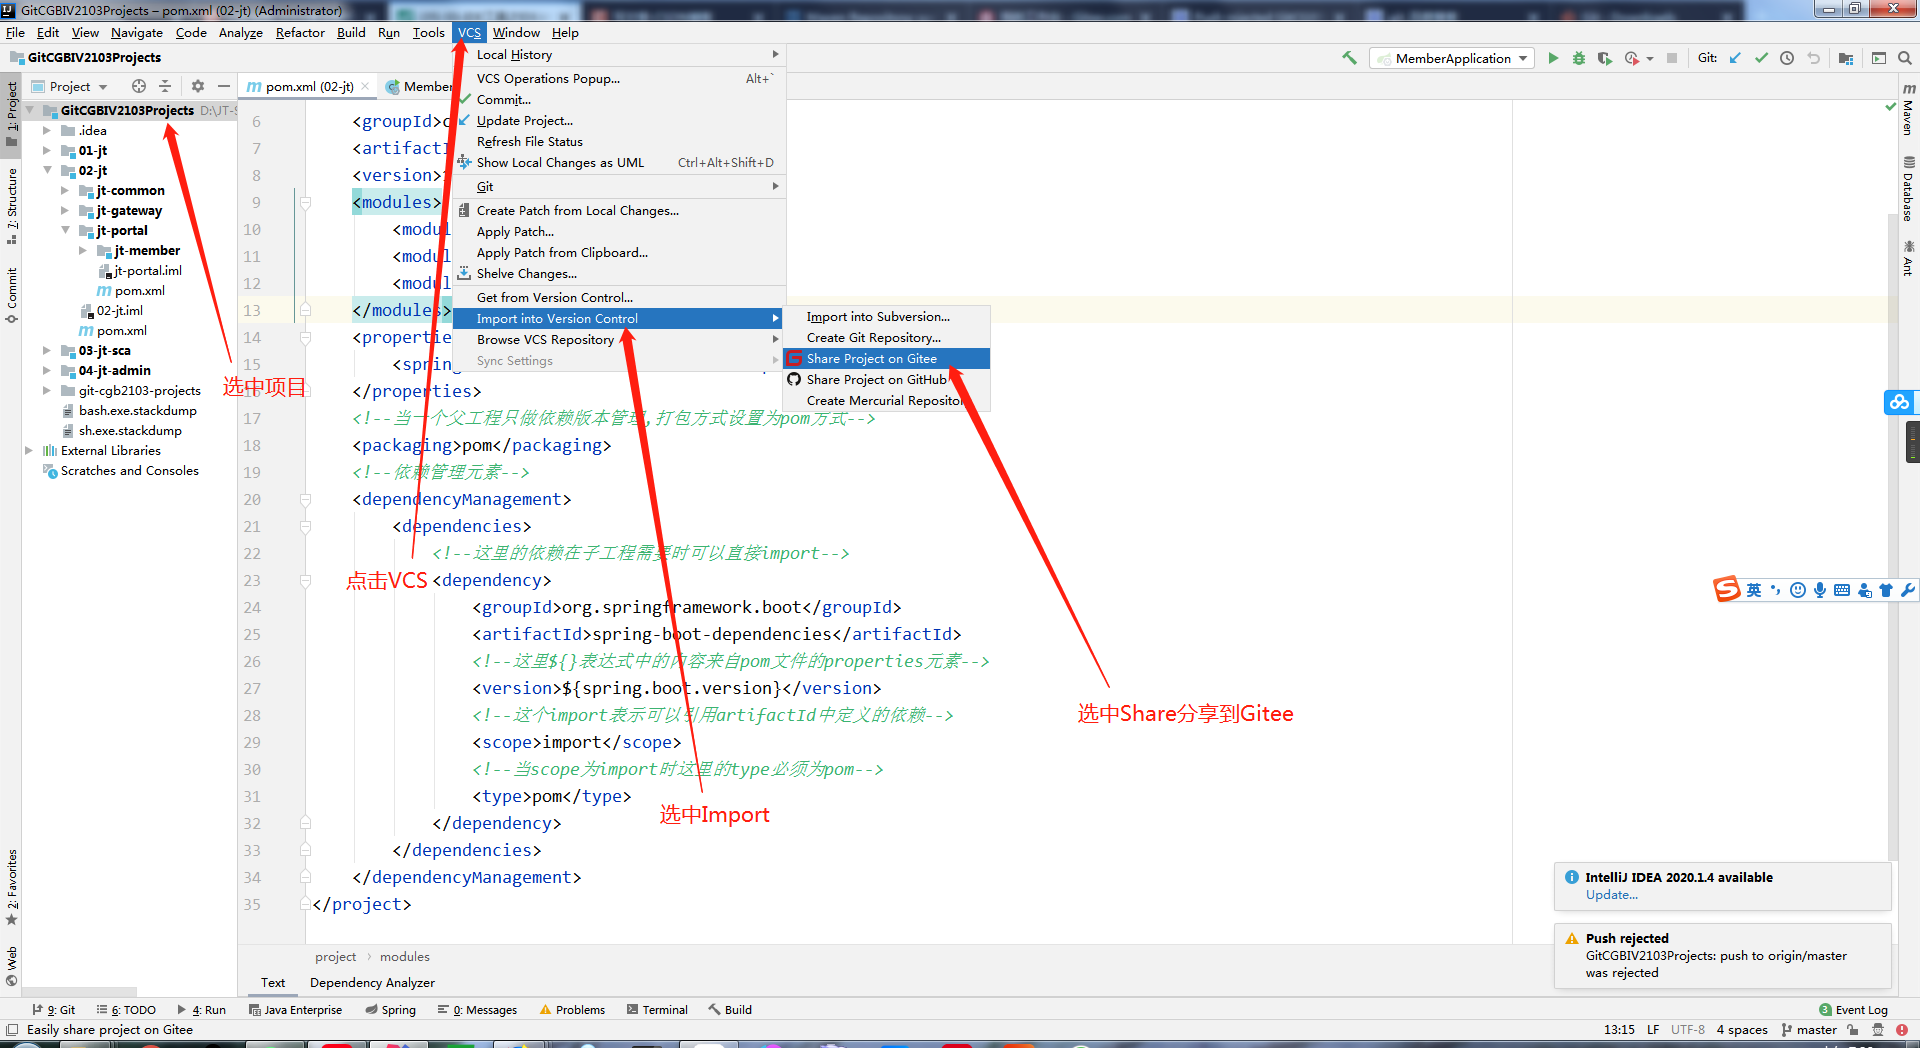1920x1048 pixels.
Task: Select Share Project on Gitee
Action: click(x=886, y=358)
